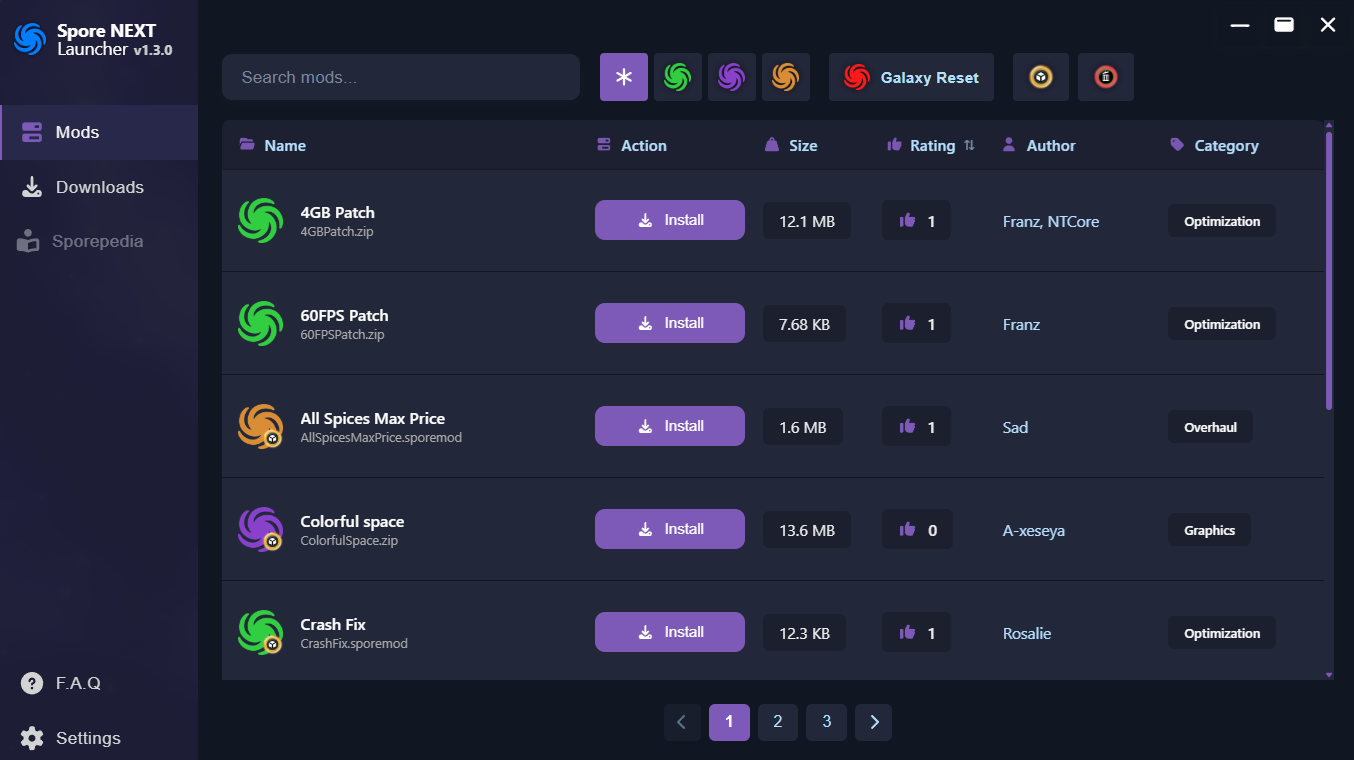Install the 4GB Patch mod
This screenshot has width=1354, height=760.
pyautogui.click(x=670, y=220)
